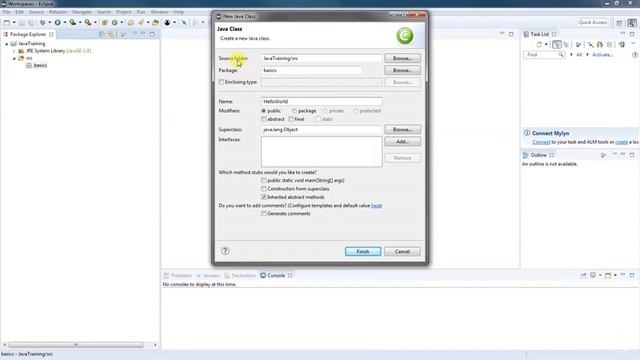
Task: Enable Constructors from superclass checkbox
Action: coord(264,189)
